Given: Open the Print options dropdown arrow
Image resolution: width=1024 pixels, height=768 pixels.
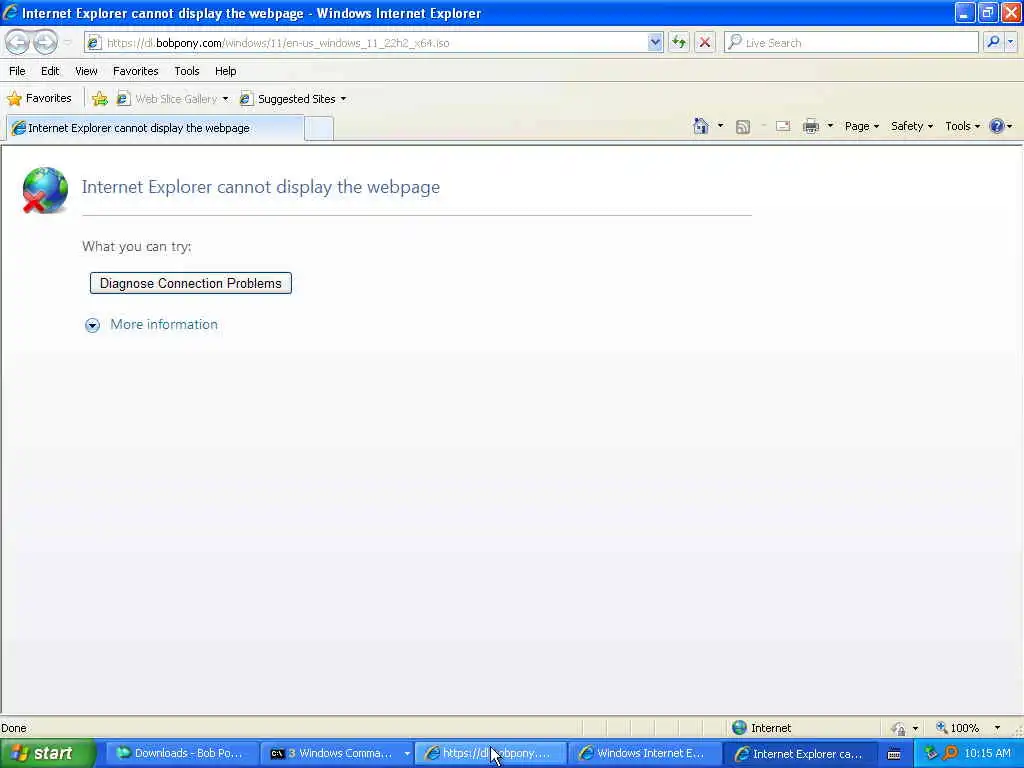Looking at the screenshot, I should [x=830, y=126].
